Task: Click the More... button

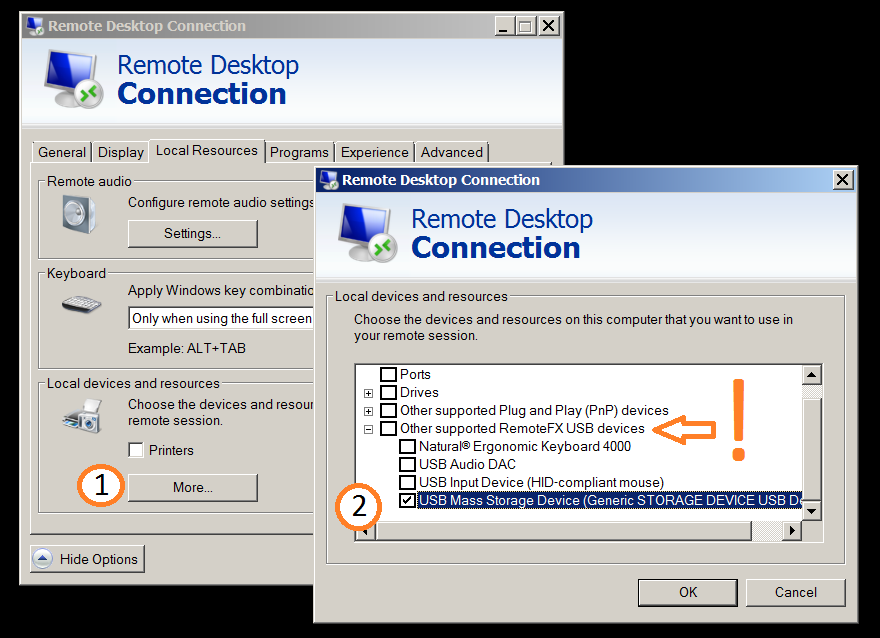Action: pyautogui.click(x=192, y=487)
